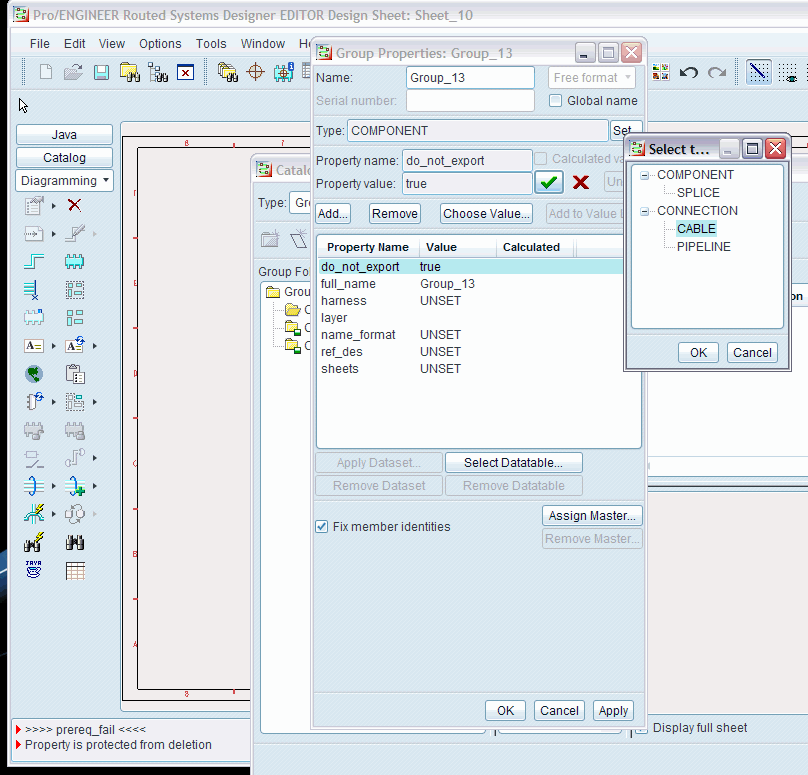This screenshot has width=808, height=775.
Task: Collapse the COMPONENT tree node
Action: (x=644, y=175)
